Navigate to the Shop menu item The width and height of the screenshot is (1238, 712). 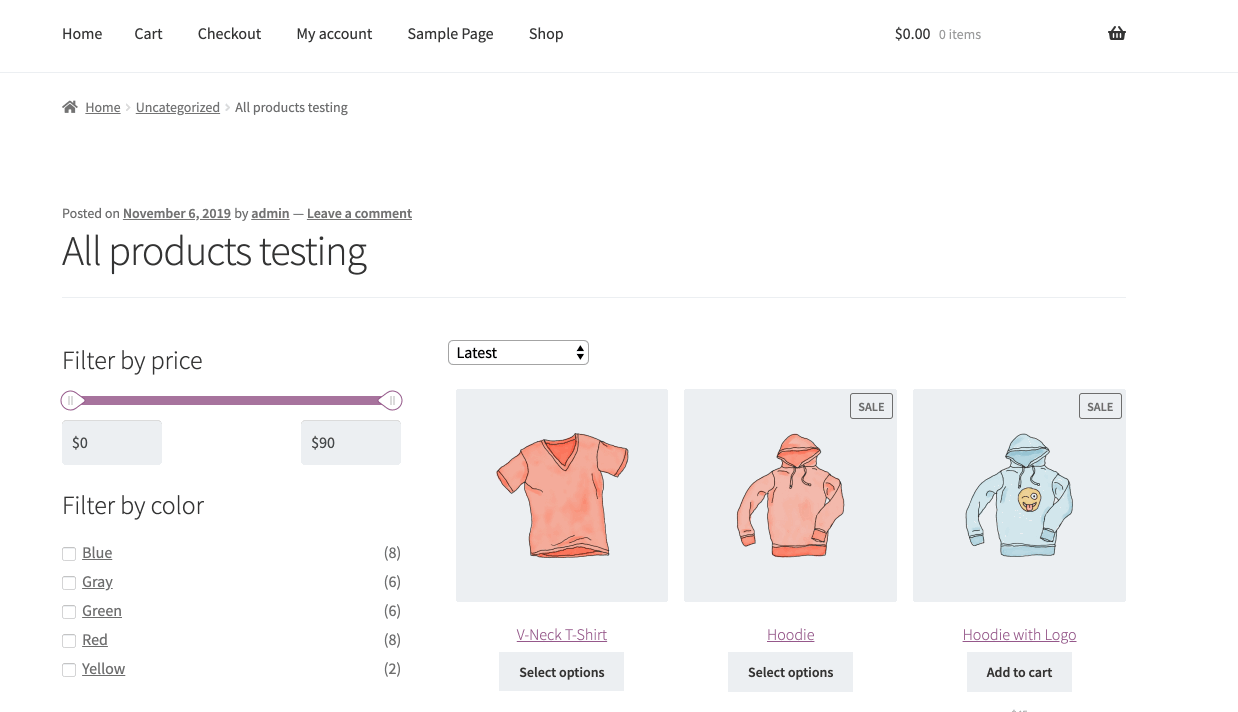(x=546, y=33)
